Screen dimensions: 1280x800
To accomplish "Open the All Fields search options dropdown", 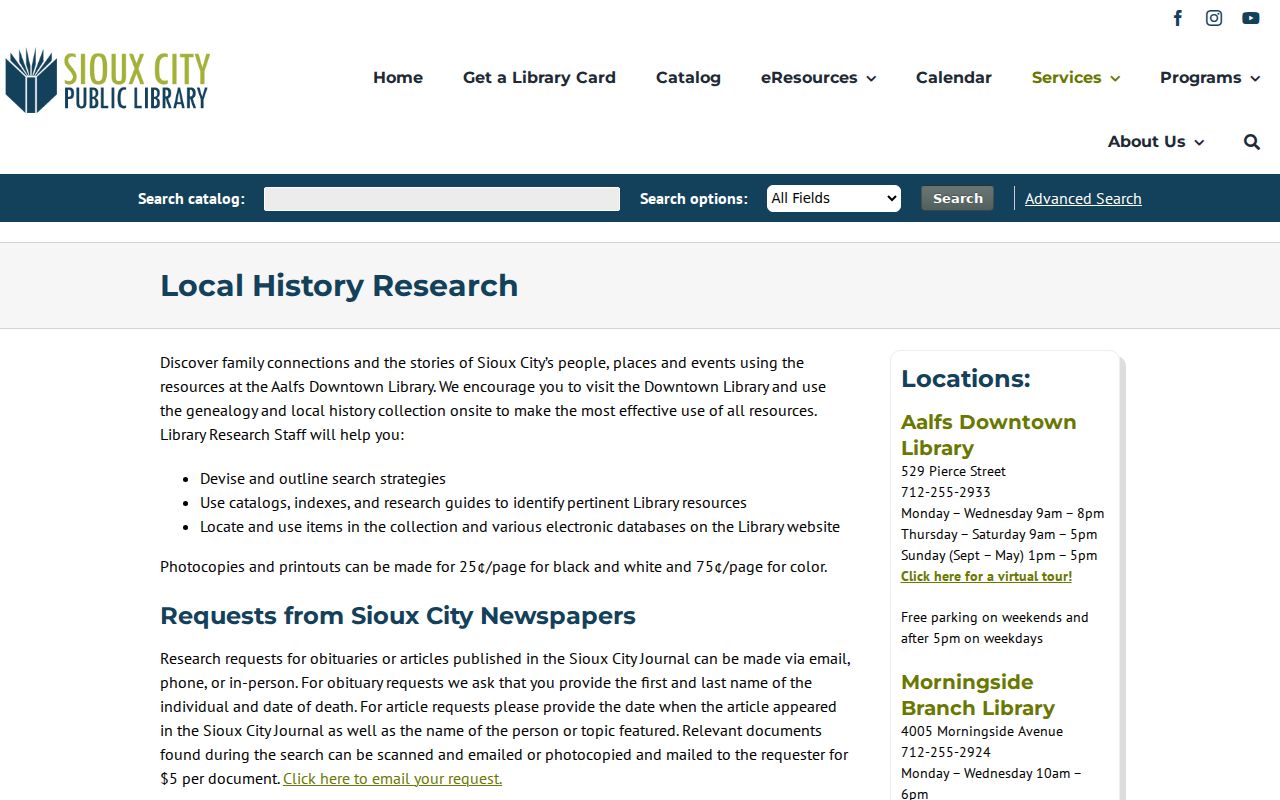I will (x=834, y=198).
